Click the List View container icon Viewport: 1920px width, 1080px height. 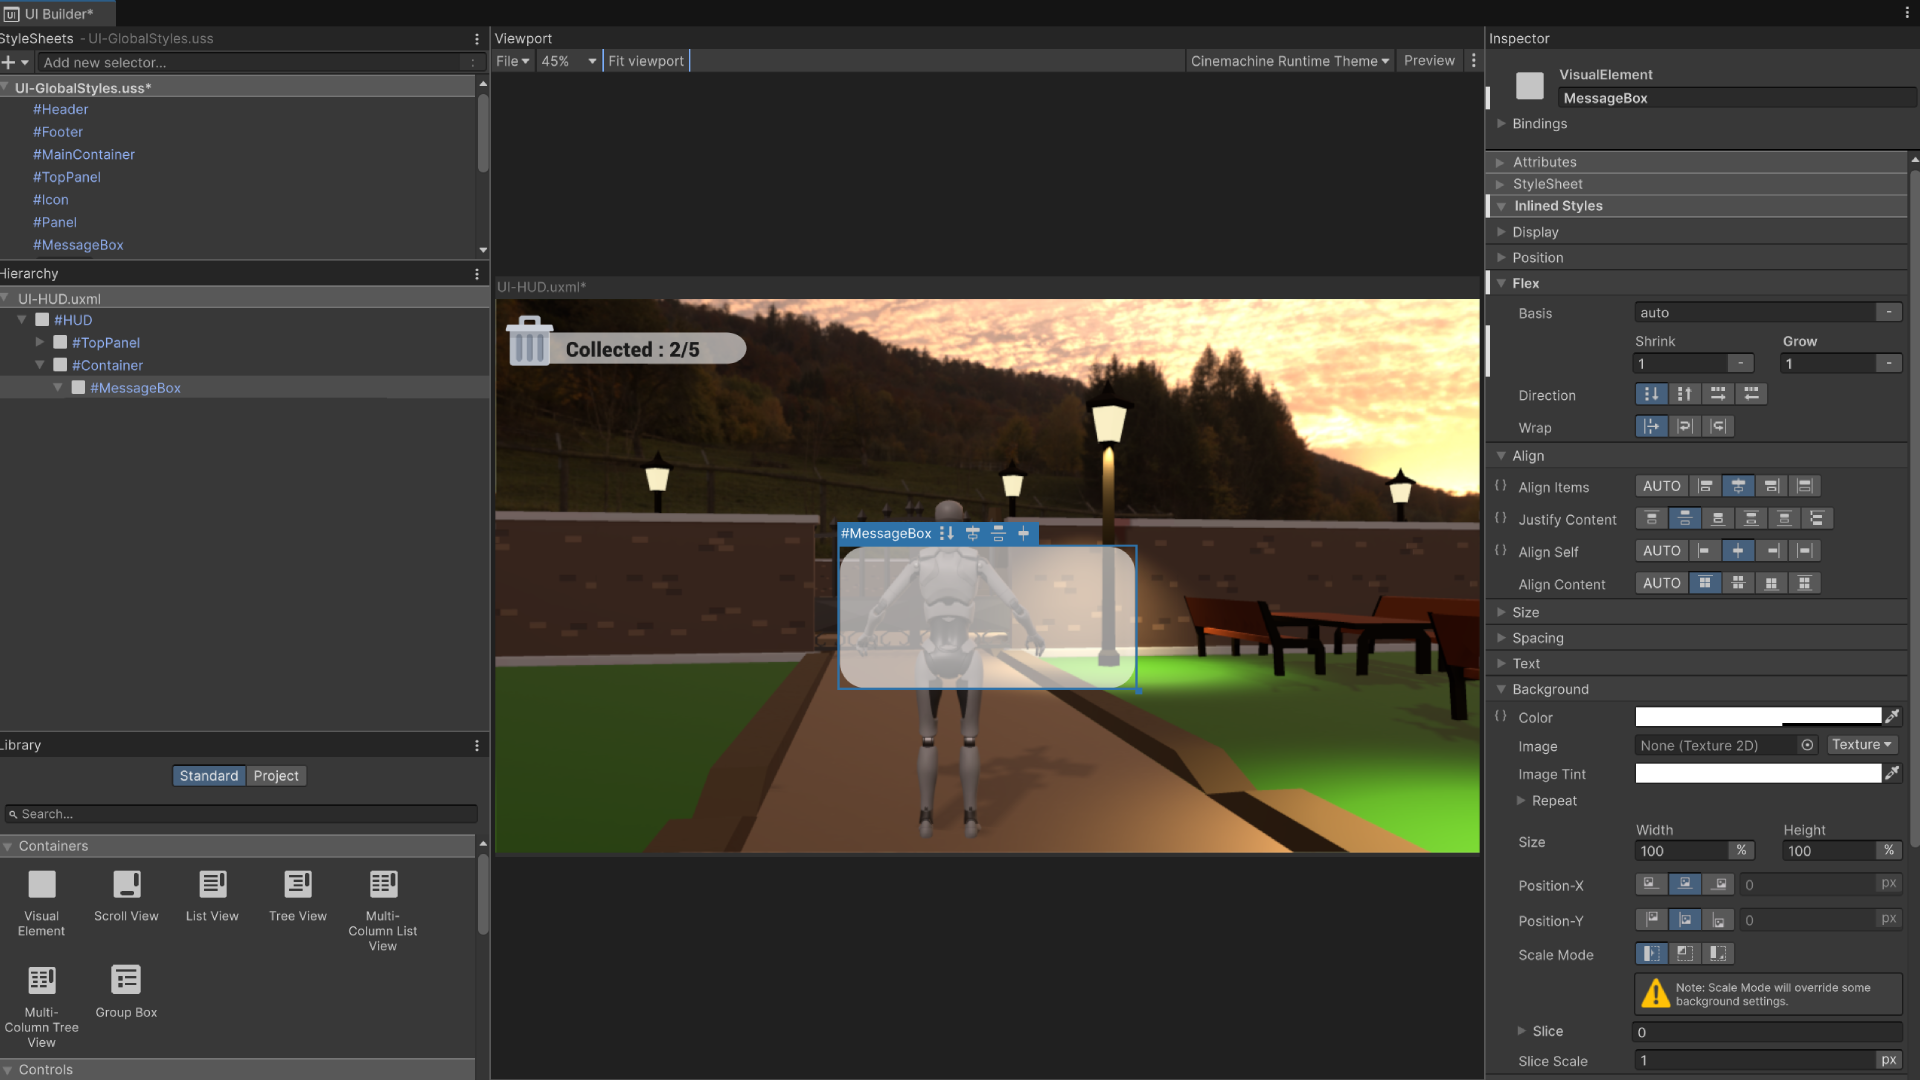tap(212, 885)
